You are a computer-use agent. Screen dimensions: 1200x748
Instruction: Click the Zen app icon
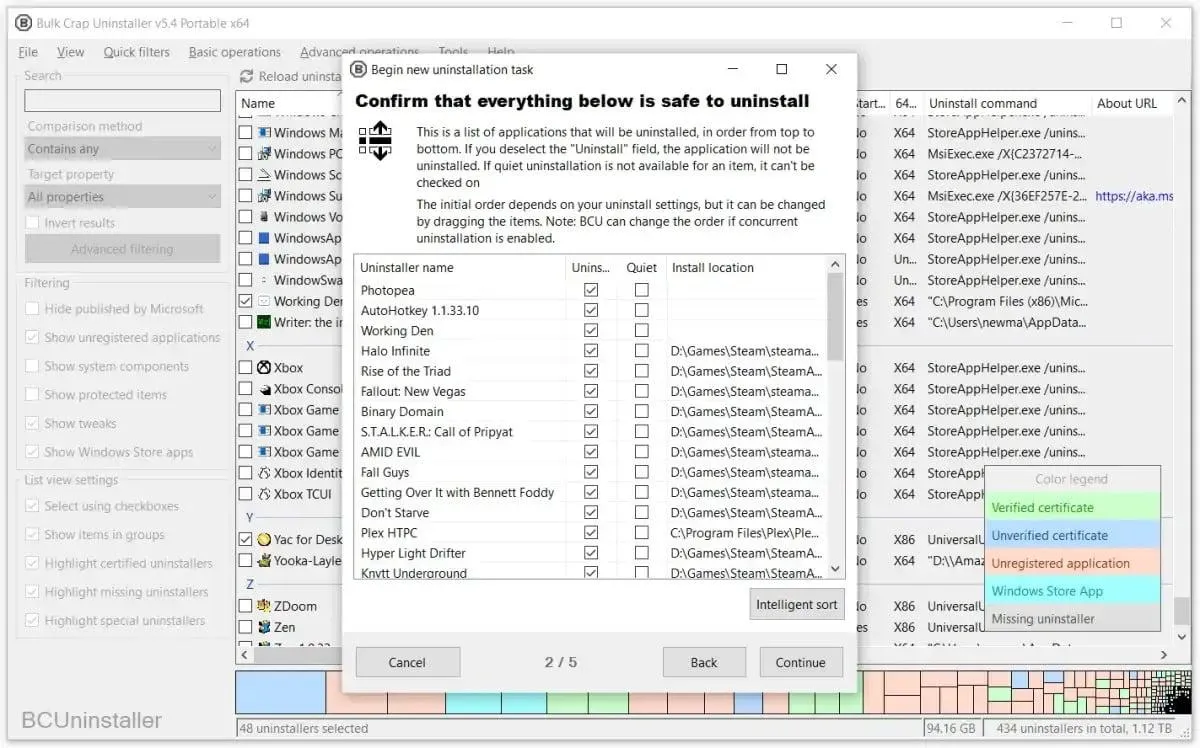tap(264, 627)
